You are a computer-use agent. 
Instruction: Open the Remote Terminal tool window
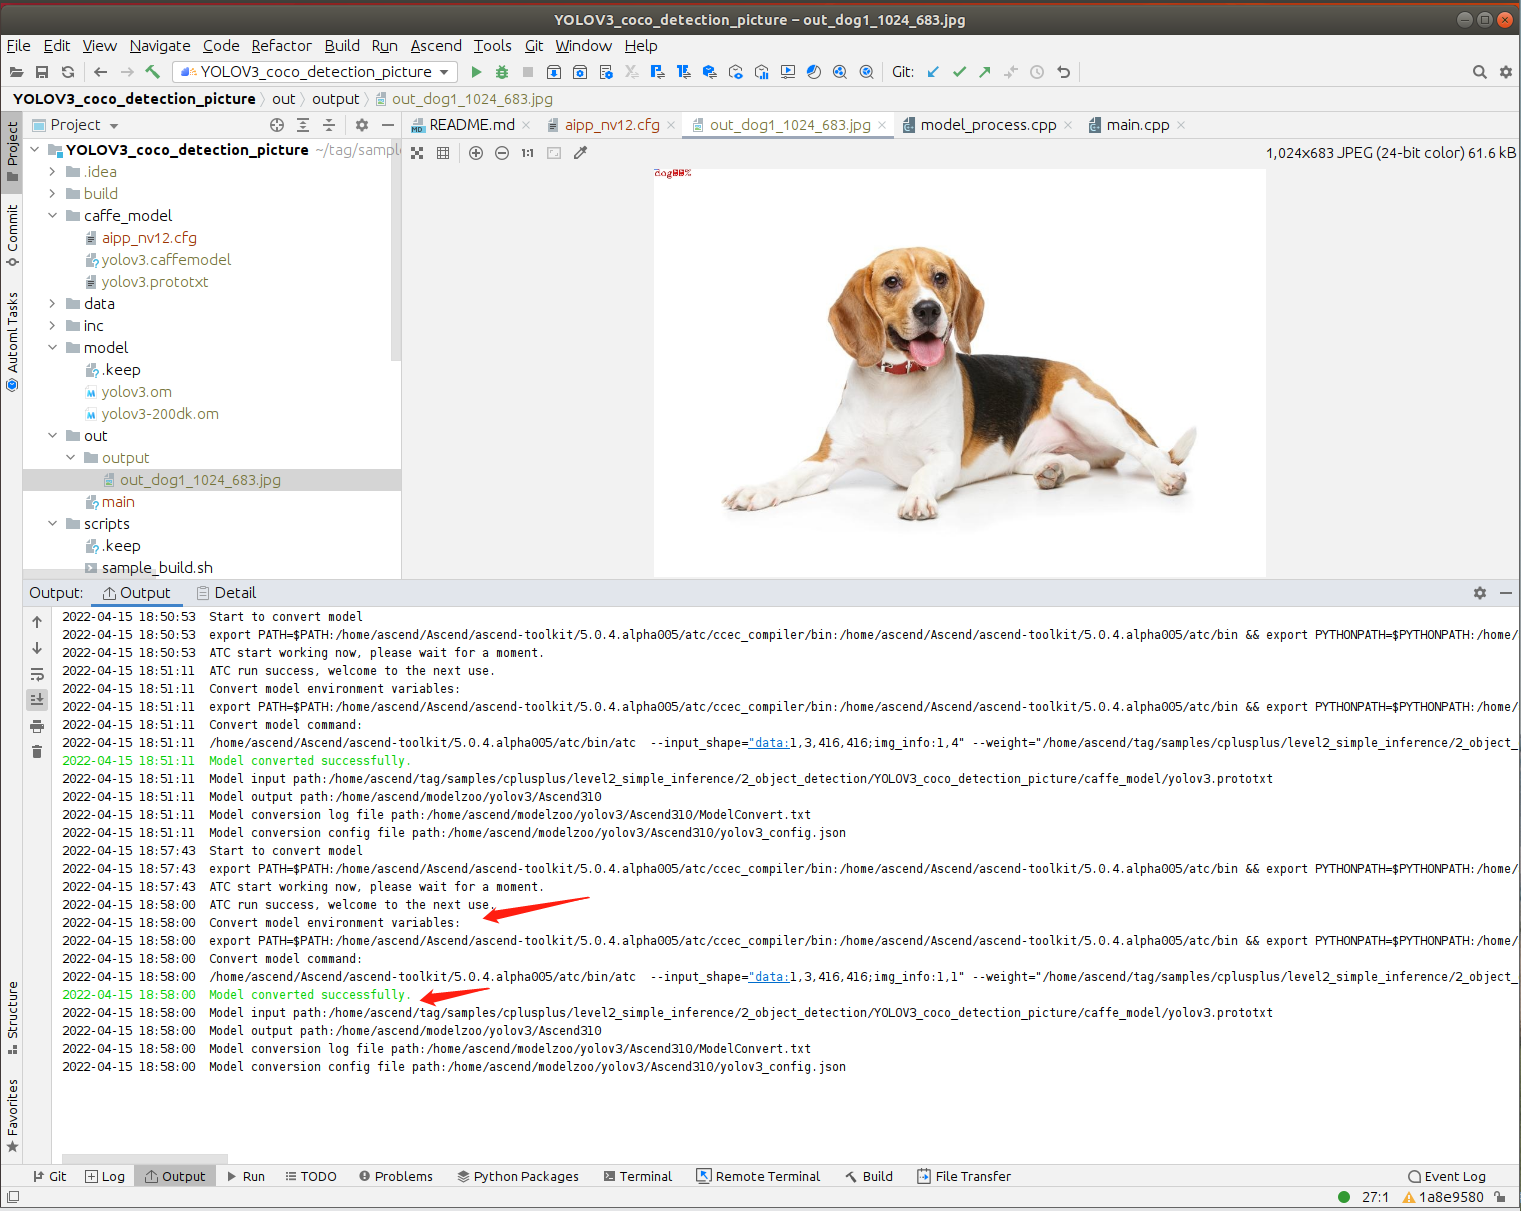tap(758, 1177)
